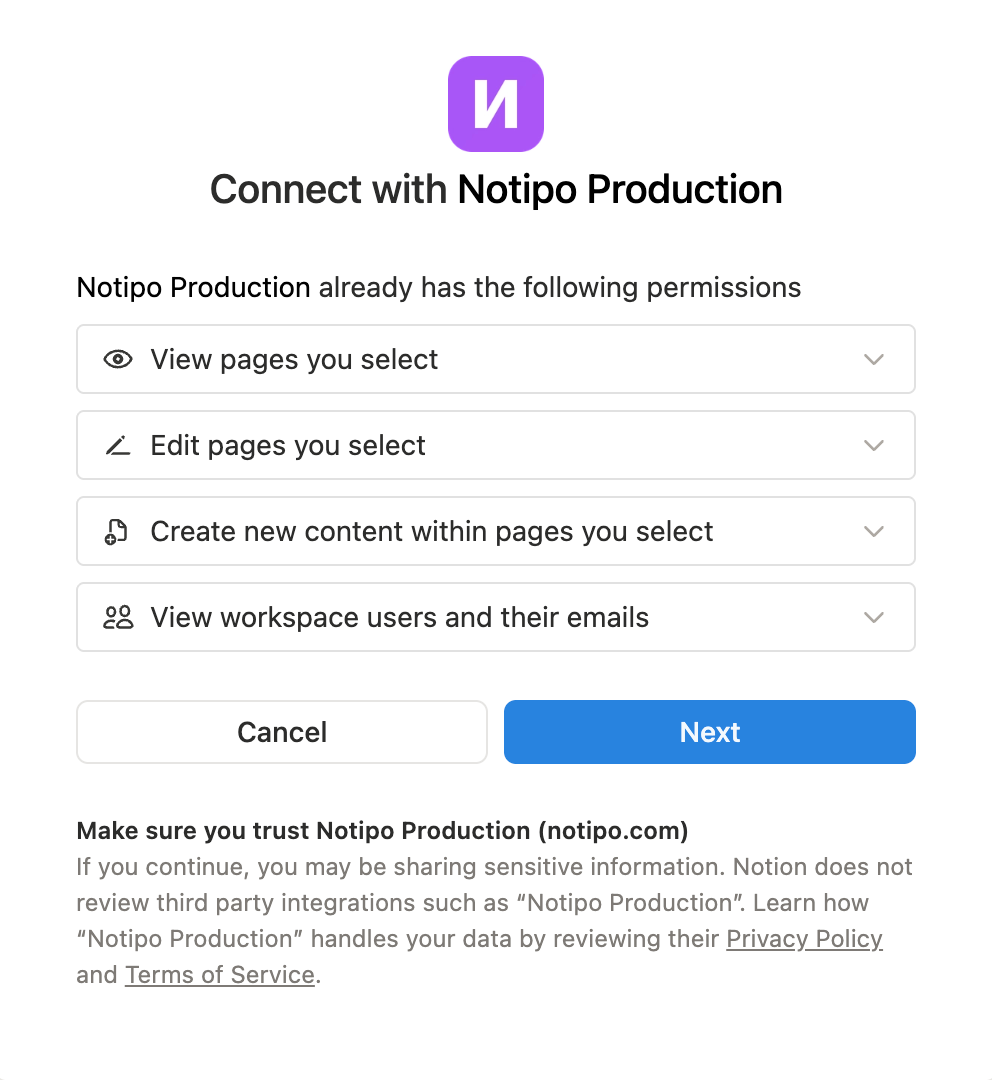Click the people icon on workspace users permission
This screenshot has height=1080, width=992.
coord(117,617)
